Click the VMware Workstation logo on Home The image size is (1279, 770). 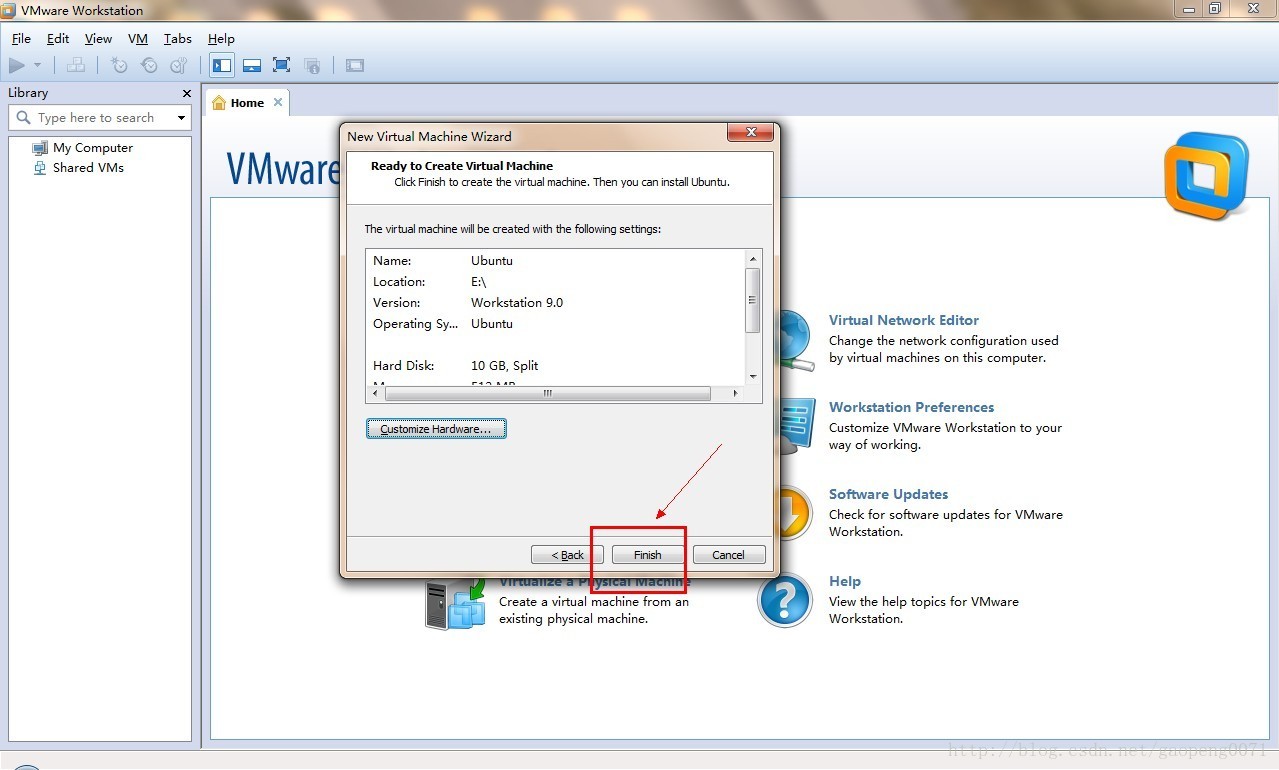click(x=1207, y=176)
